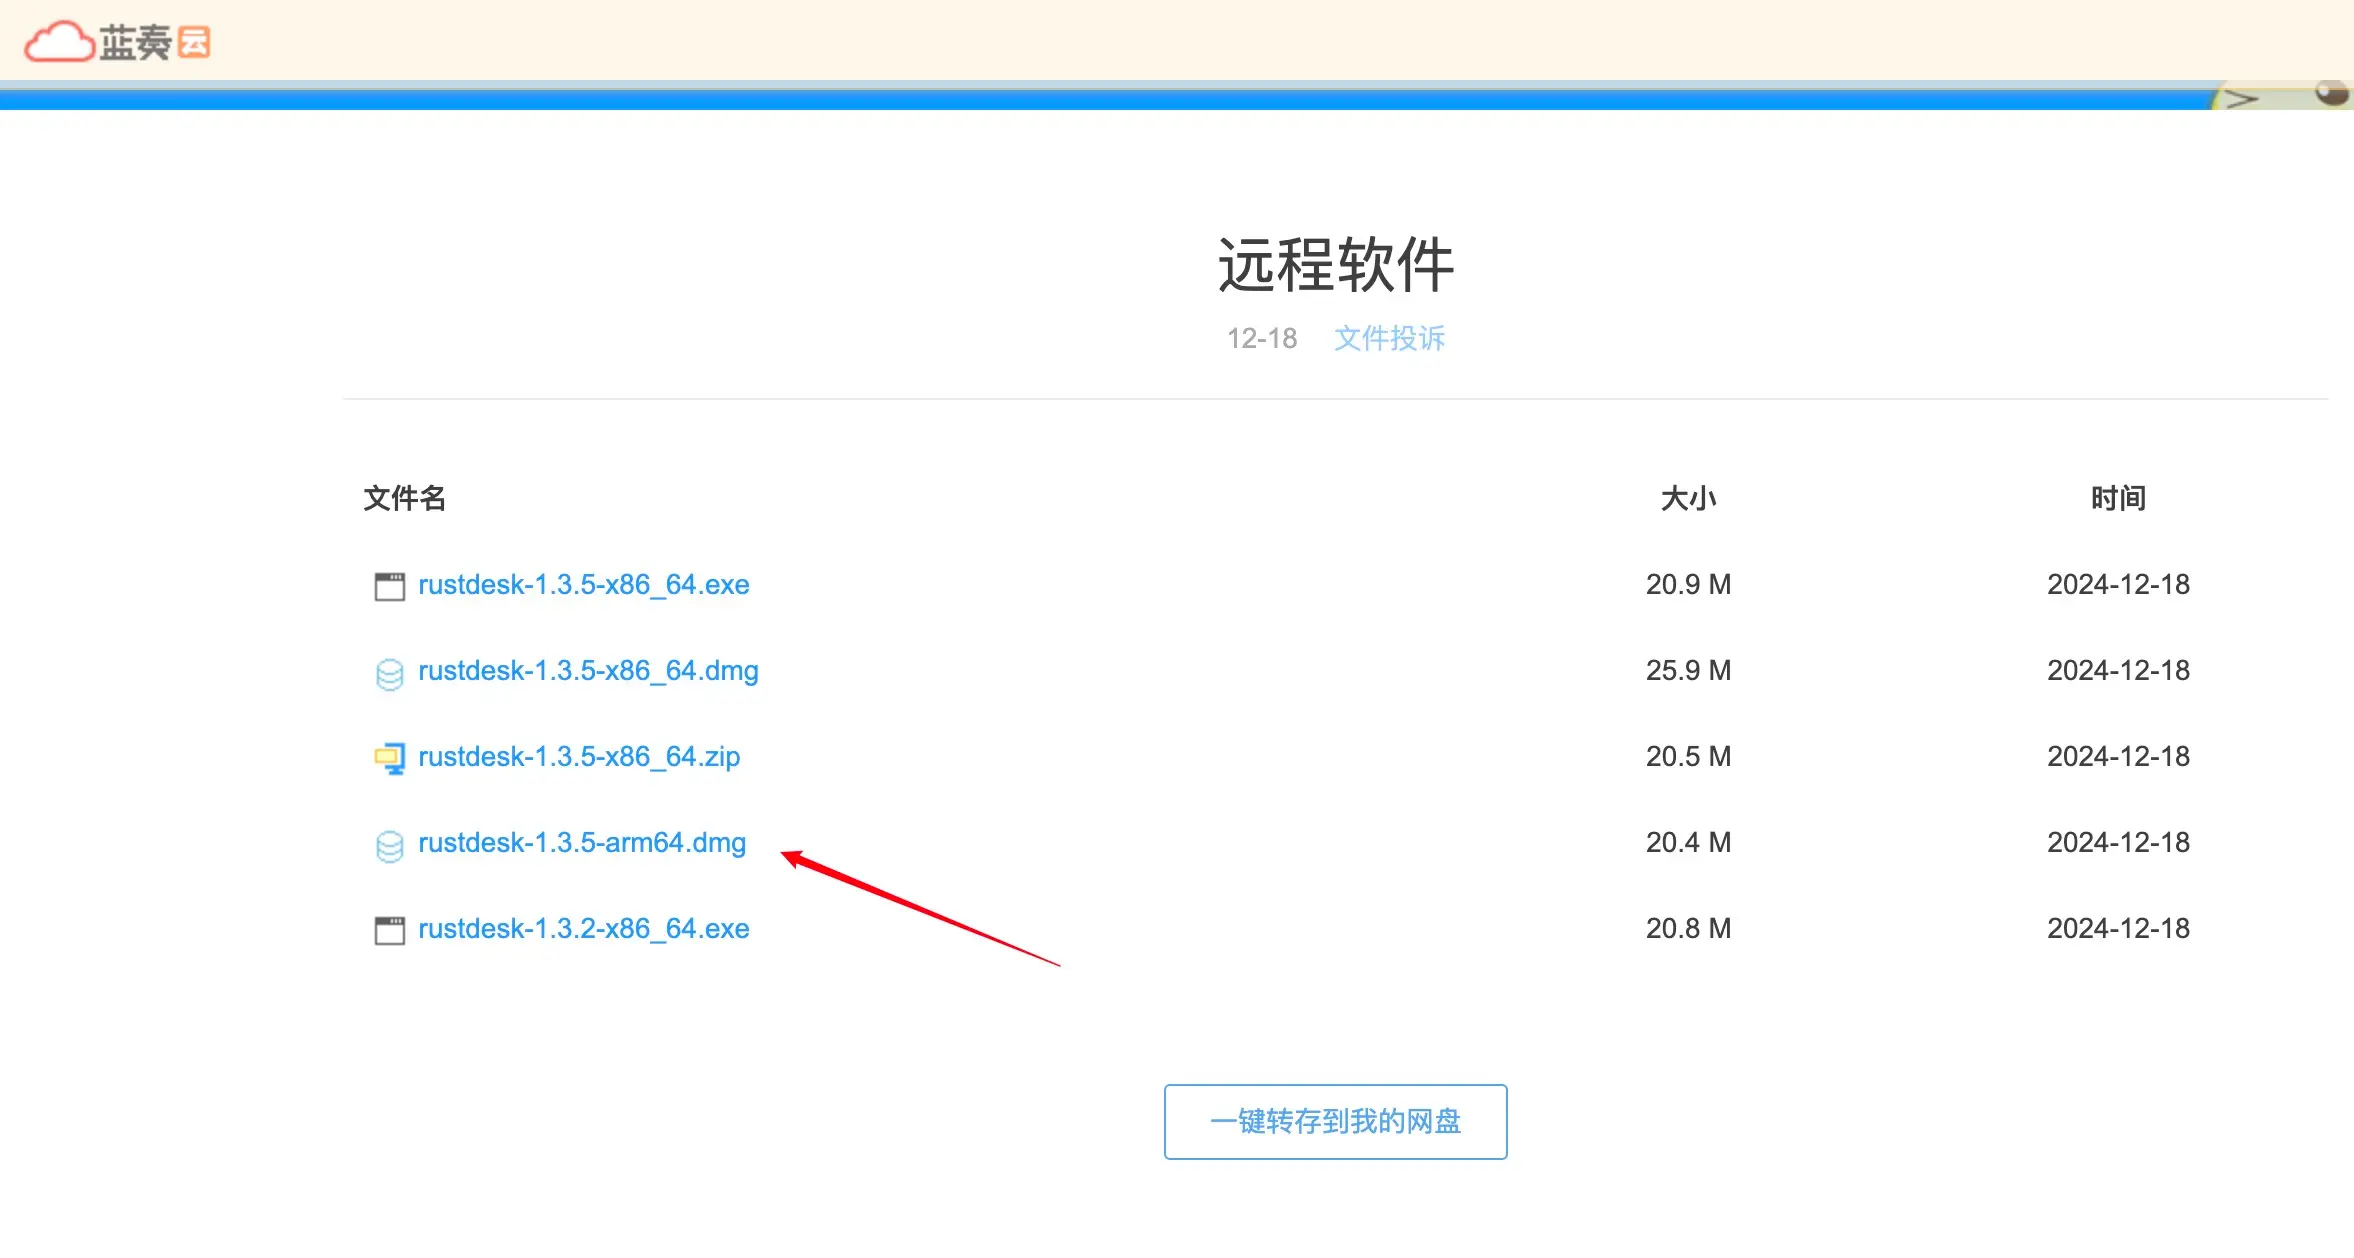Screen dimensions: 2354x1258
Task: Click the 20.5 M size value
Action: [x=1688, y=757]
